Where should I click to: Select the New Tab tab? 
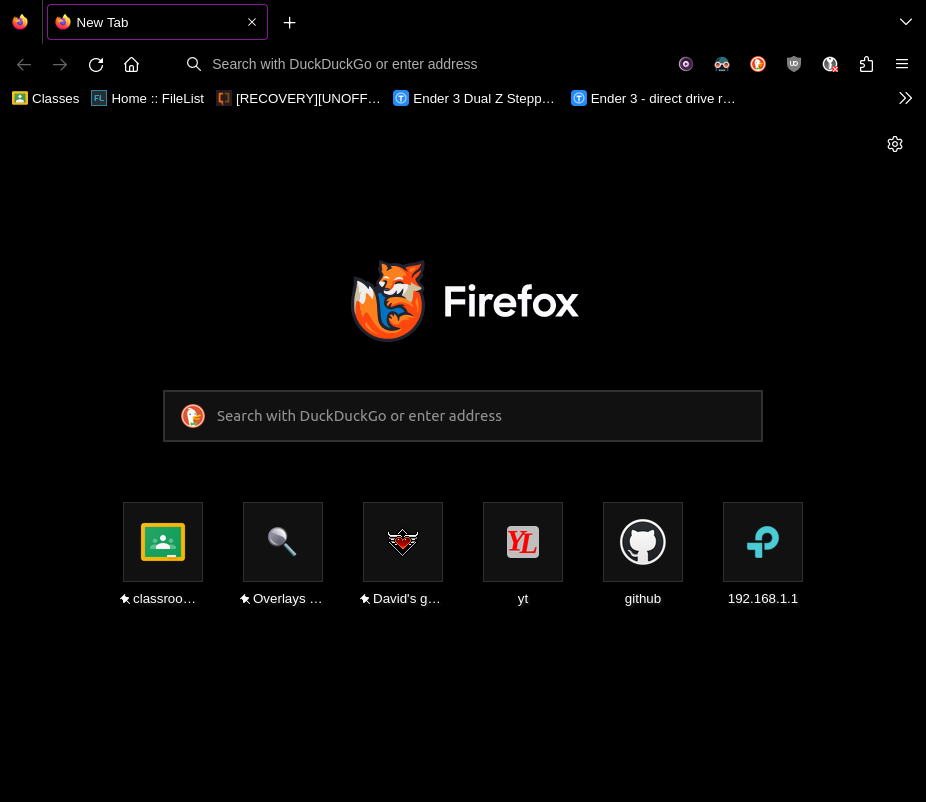pos(157,22)
